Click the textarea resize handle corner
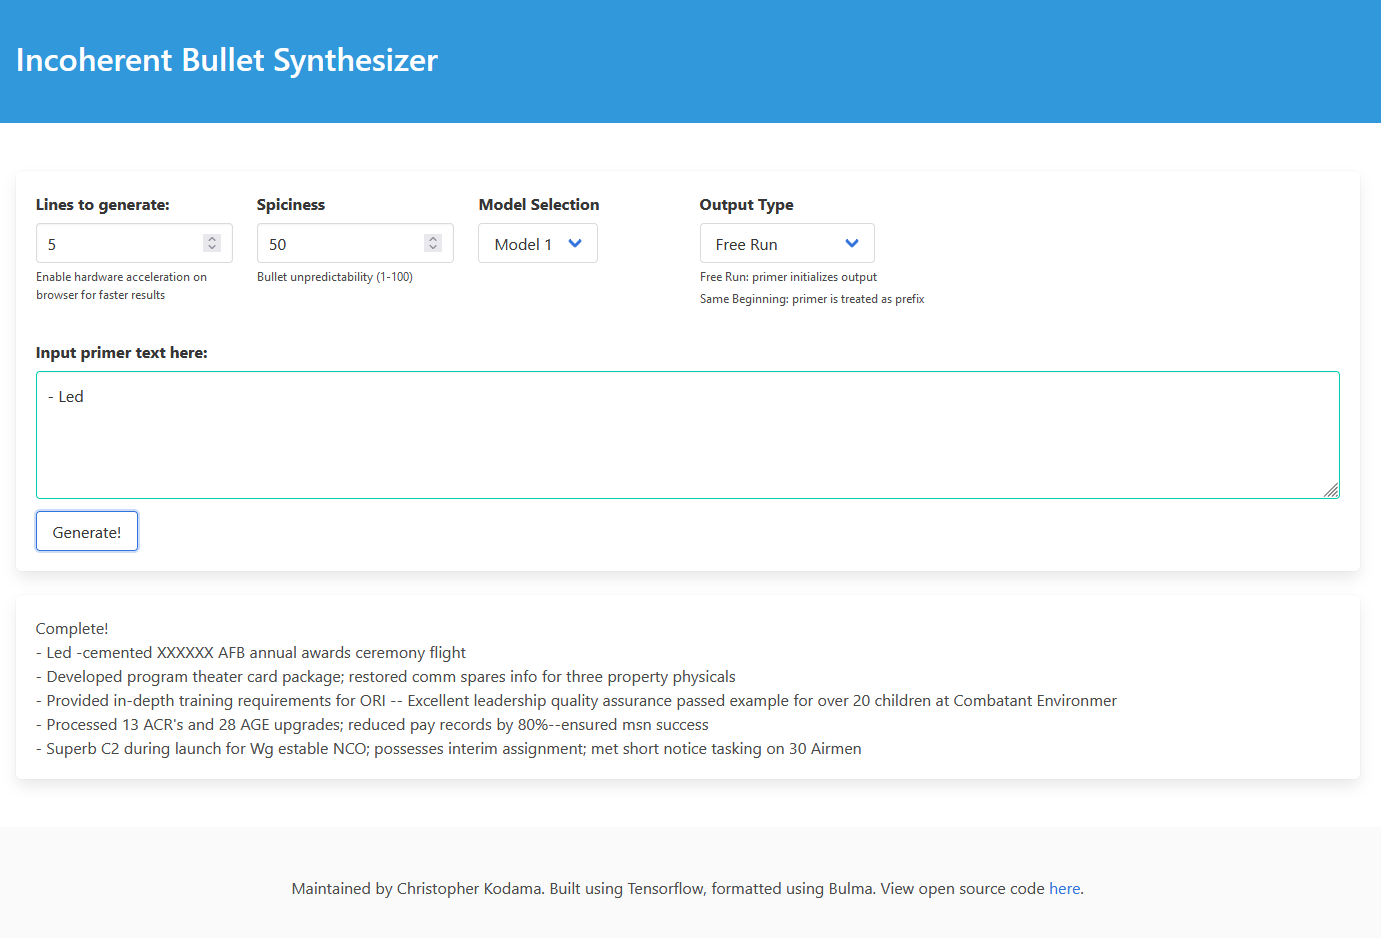 1331,490
